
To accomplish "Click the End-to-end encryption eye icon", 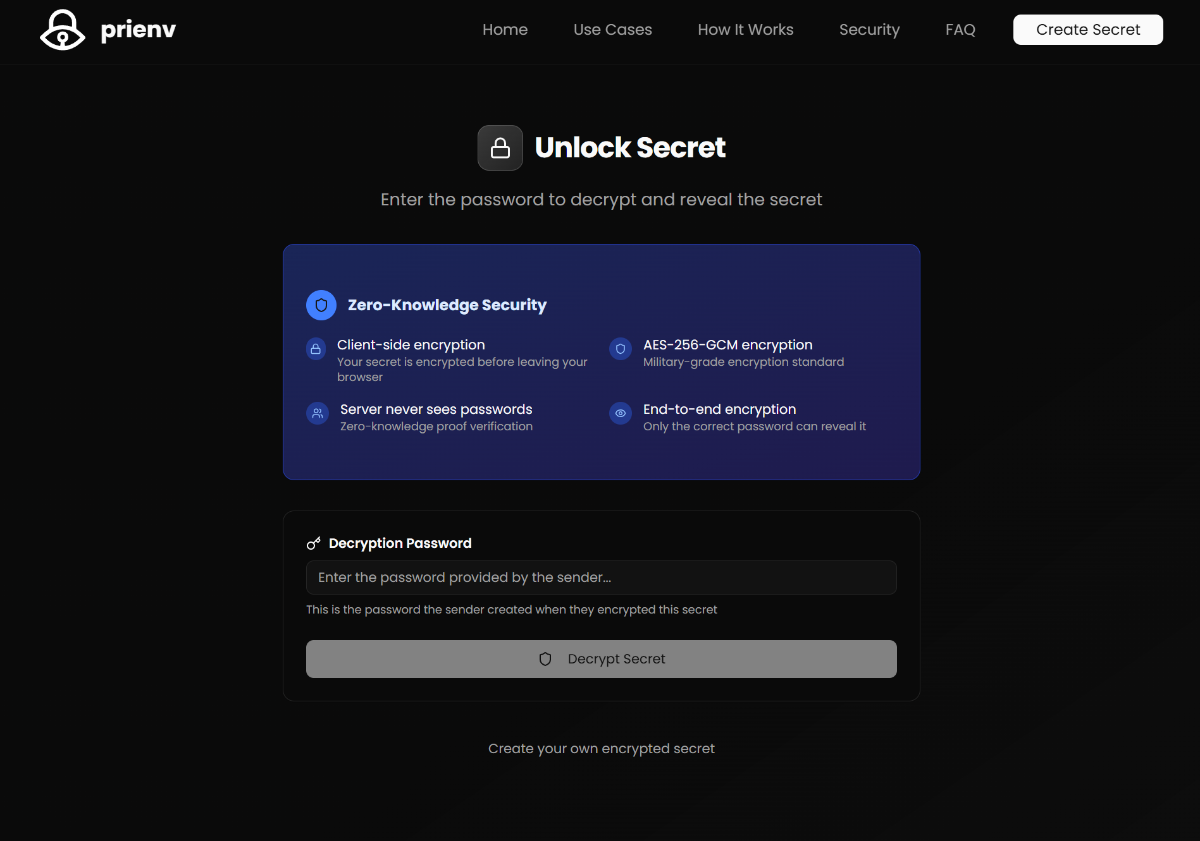I will click(x=620, y=413).
